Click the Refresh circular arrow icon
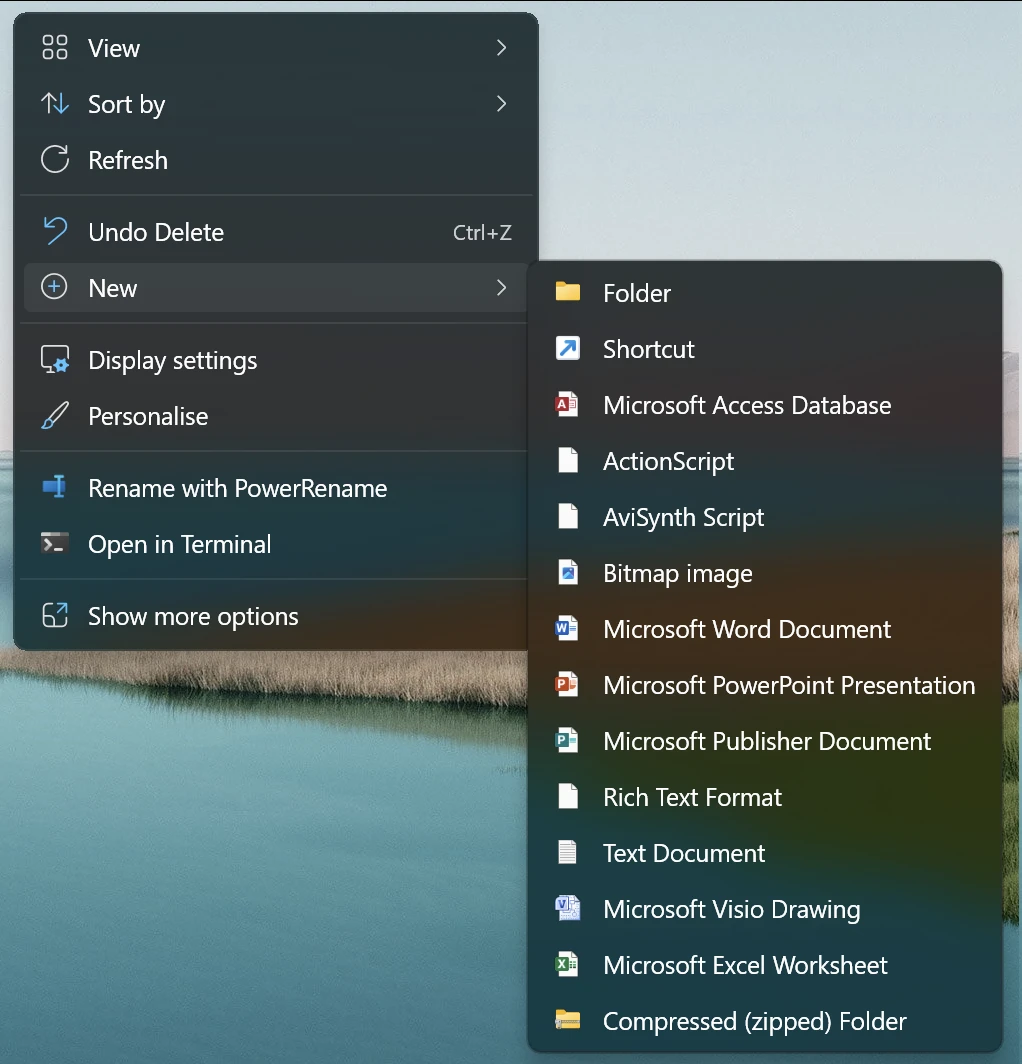This screenshot has width=1022, height=1064. tap(53, 160)
